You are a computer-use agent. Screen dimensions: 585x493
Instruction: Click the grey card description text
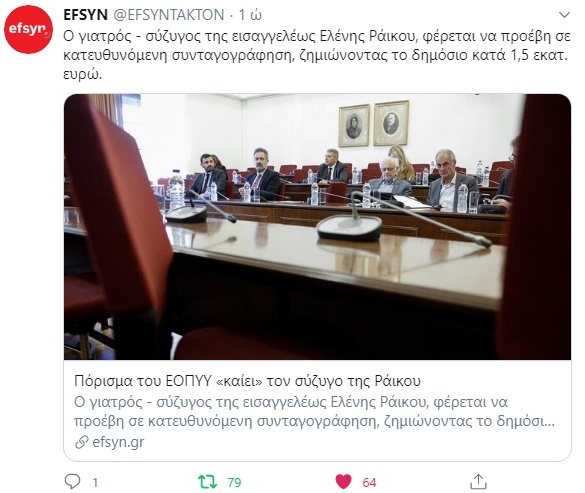(x=314, y=412)
